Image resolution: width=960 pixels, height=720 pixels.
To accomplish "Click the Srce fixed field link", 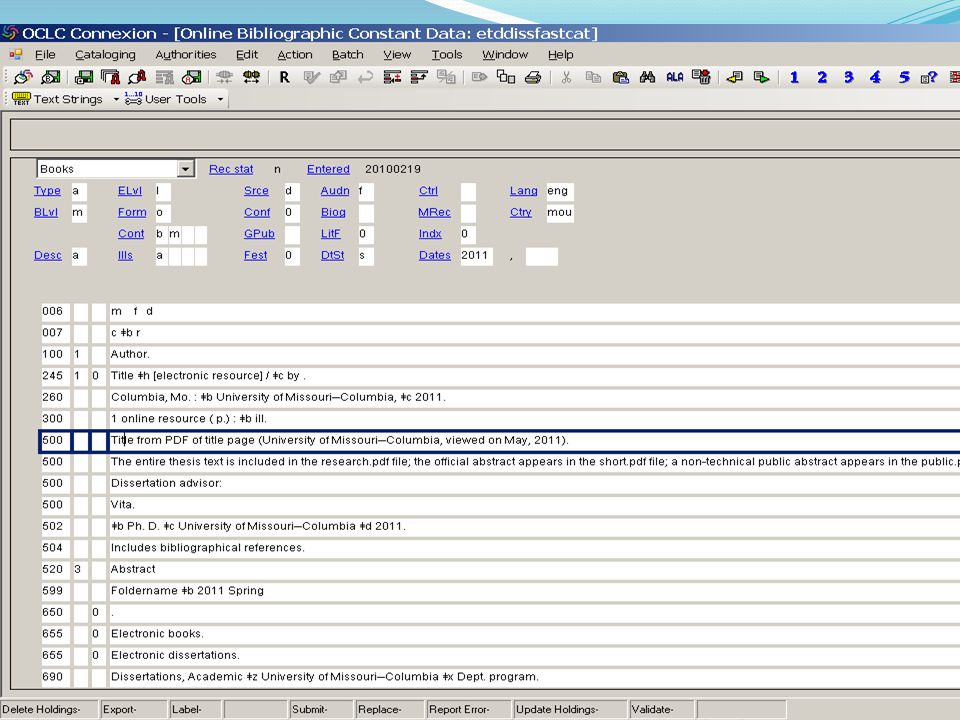I will [256, 190].
